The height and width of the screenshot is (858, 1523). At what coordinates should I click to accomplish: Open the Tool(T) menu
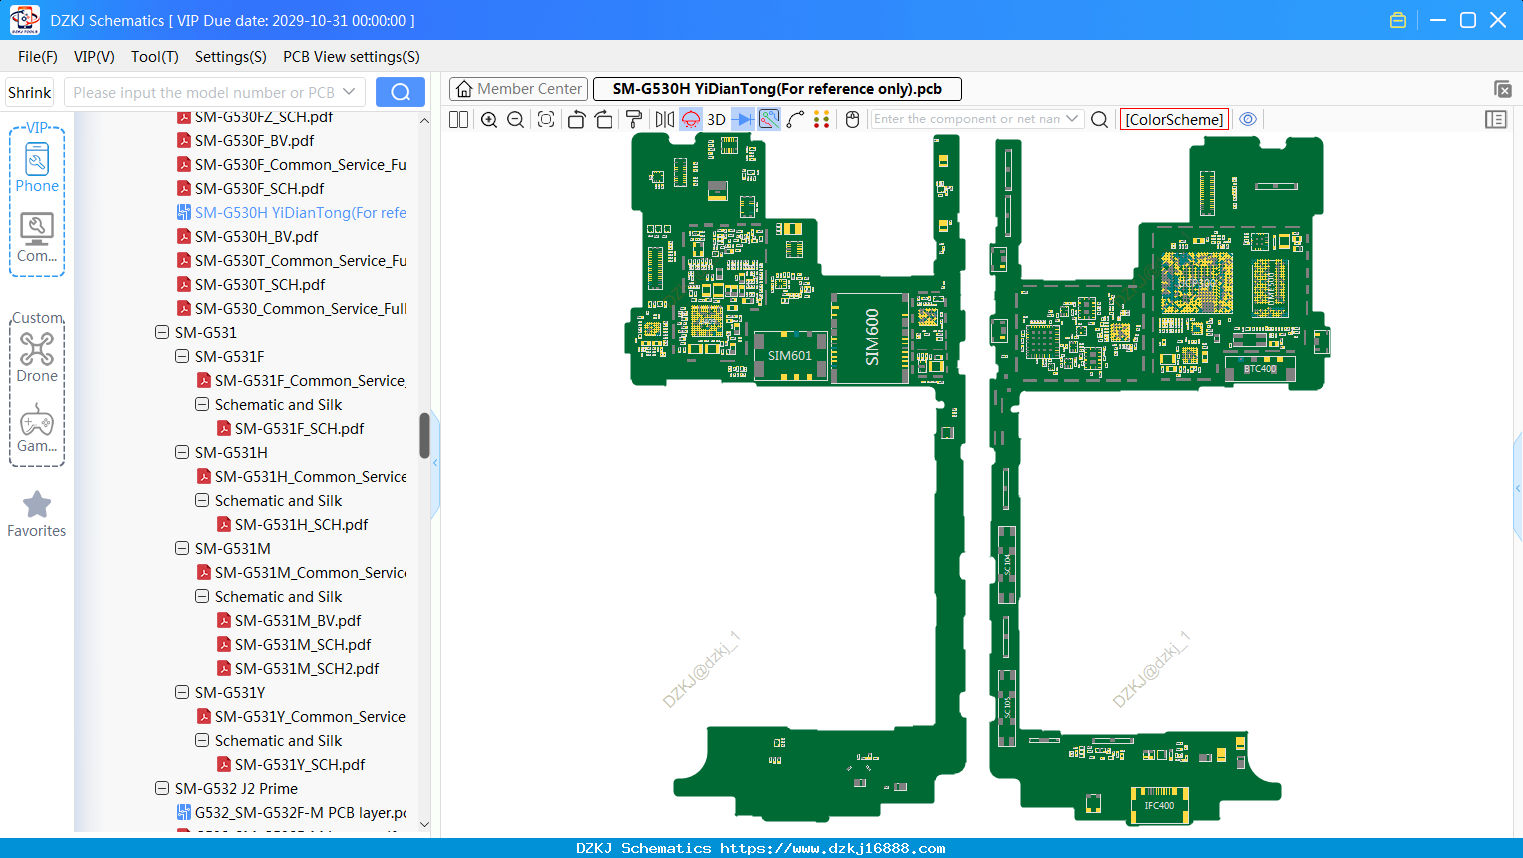155,57
